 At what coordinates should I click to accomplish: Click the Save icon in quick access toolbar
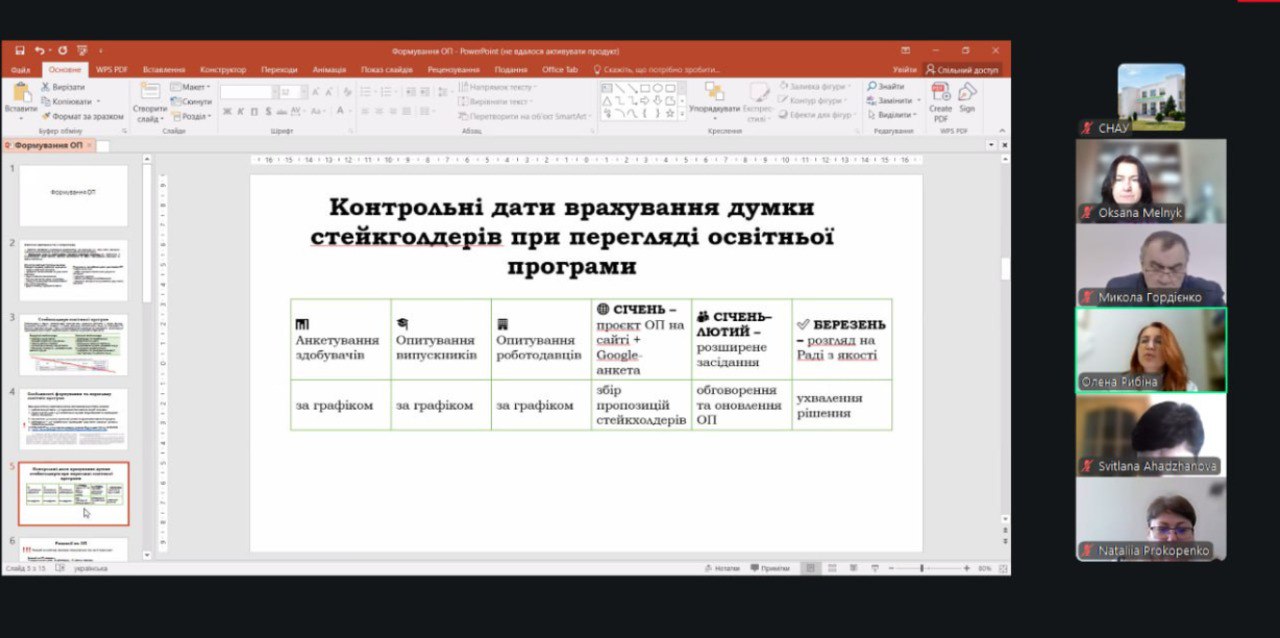(x=20, y=50)
